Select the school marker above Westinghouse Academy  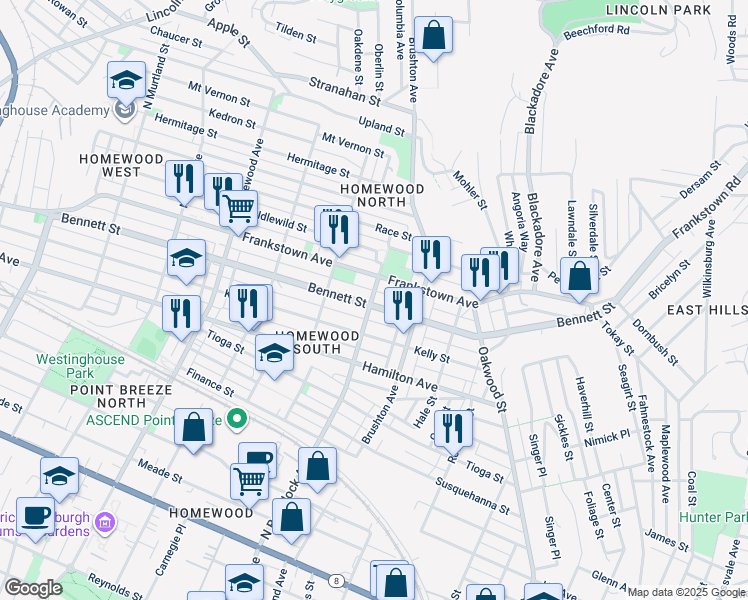click(x=127, y=79)
